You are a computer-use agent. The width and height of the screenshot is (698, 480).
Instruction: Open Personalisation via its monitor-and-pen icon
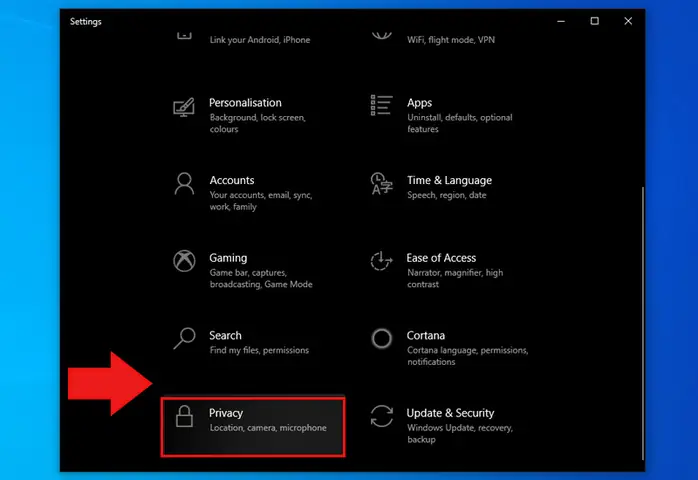click(184, 107)
